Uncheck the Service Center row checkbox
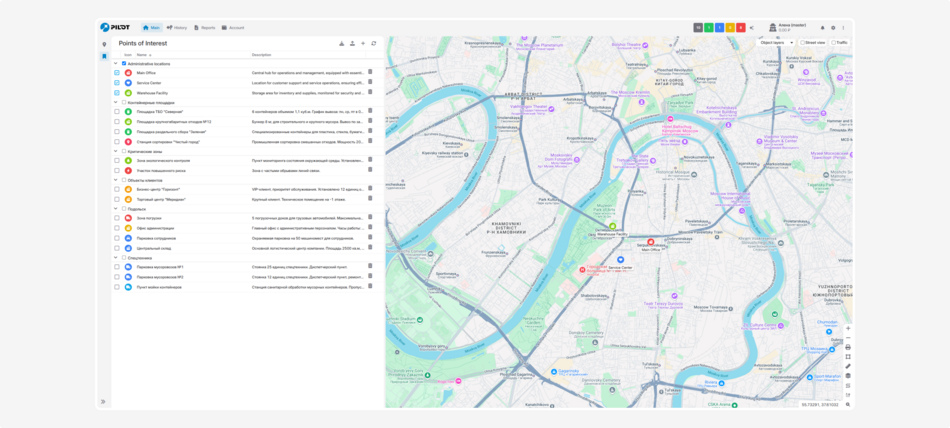This screenshot has width=950, height=428. pos(116,82)
